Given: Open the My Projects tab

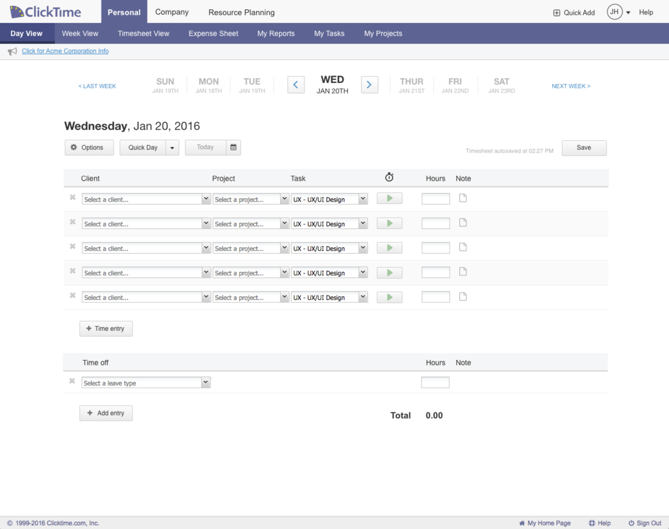Looking at the screenshot, I should point(383,33).
